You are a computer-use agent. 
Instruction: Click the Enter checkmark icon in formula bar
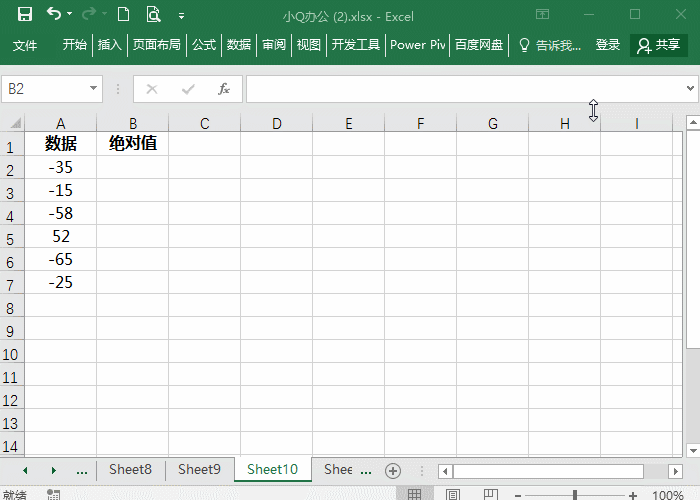point(188,89)
